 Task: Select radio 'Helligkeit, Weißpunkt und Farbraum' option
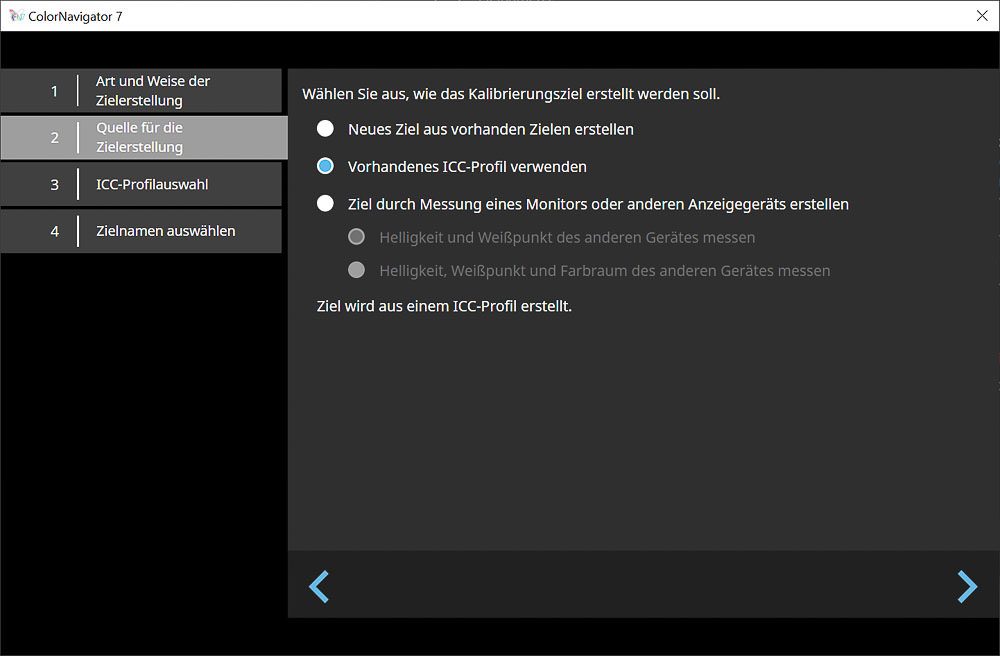[356, 270]
